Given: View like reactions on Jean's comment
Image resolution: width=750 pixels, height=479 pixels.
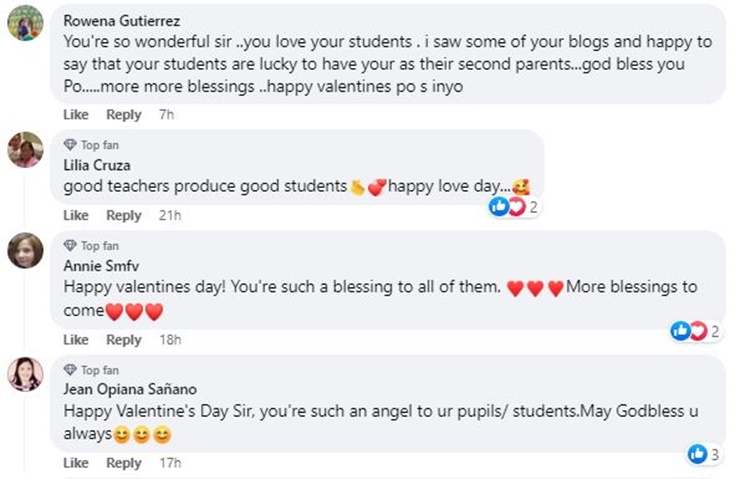Looking at the screenshot, I should (x=704, y=455).
